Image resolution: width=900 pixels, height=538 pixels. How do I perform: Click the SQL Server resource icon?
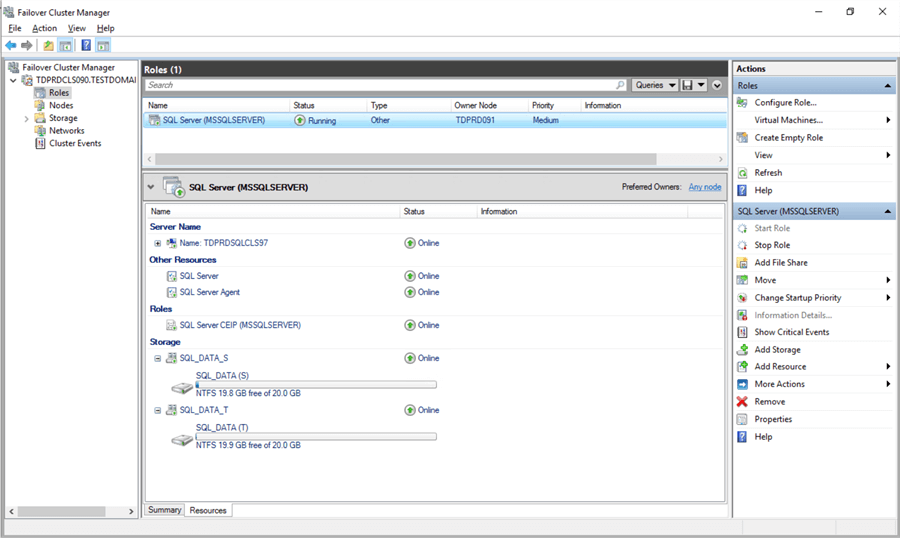172,276
